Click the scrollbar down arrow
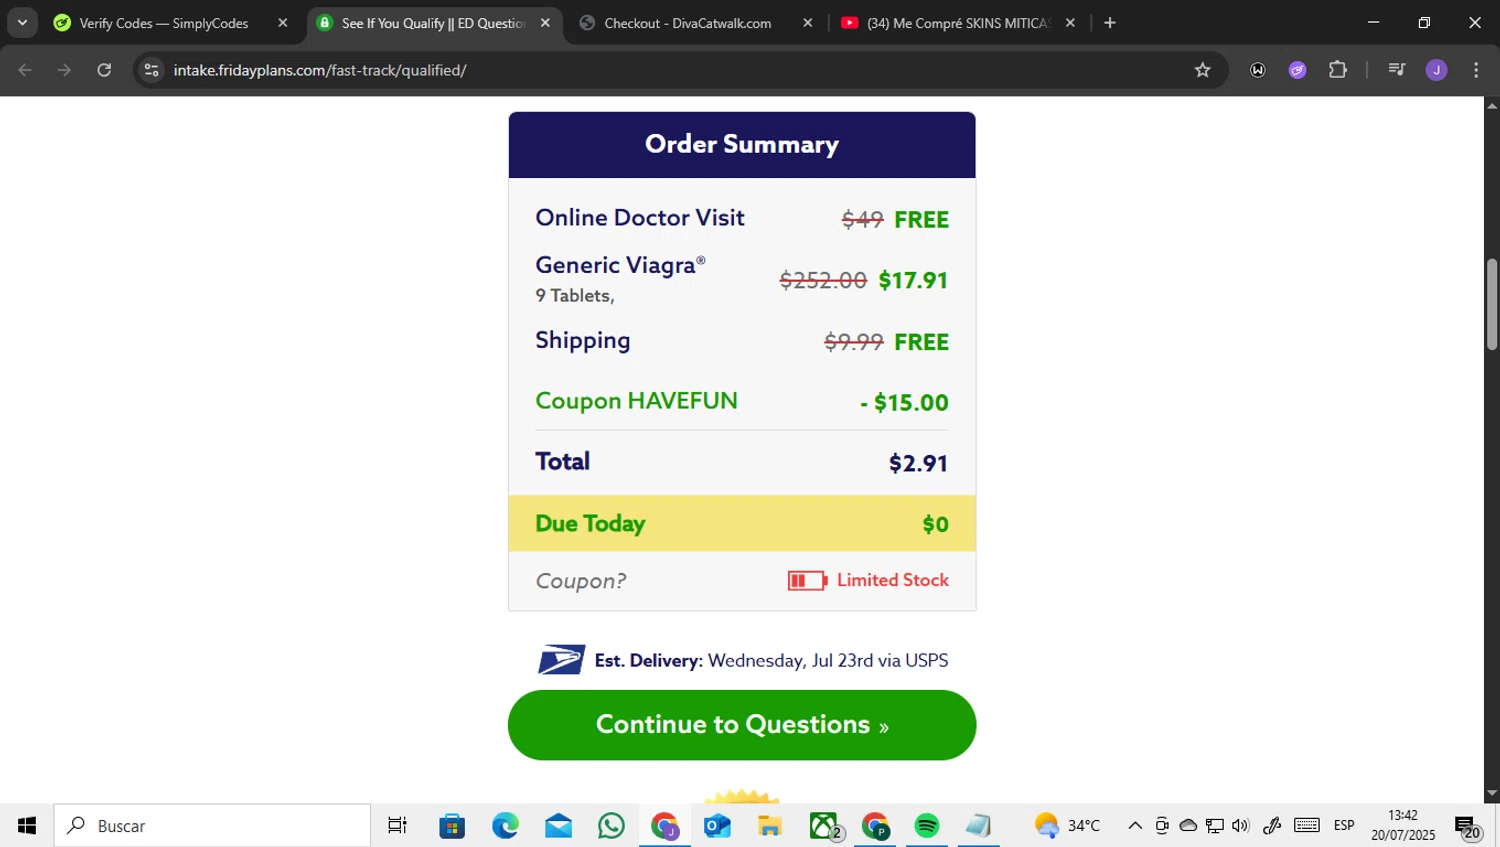Image resolution: width=1500 pixels, height=847 pixels. click(1491, 794)
